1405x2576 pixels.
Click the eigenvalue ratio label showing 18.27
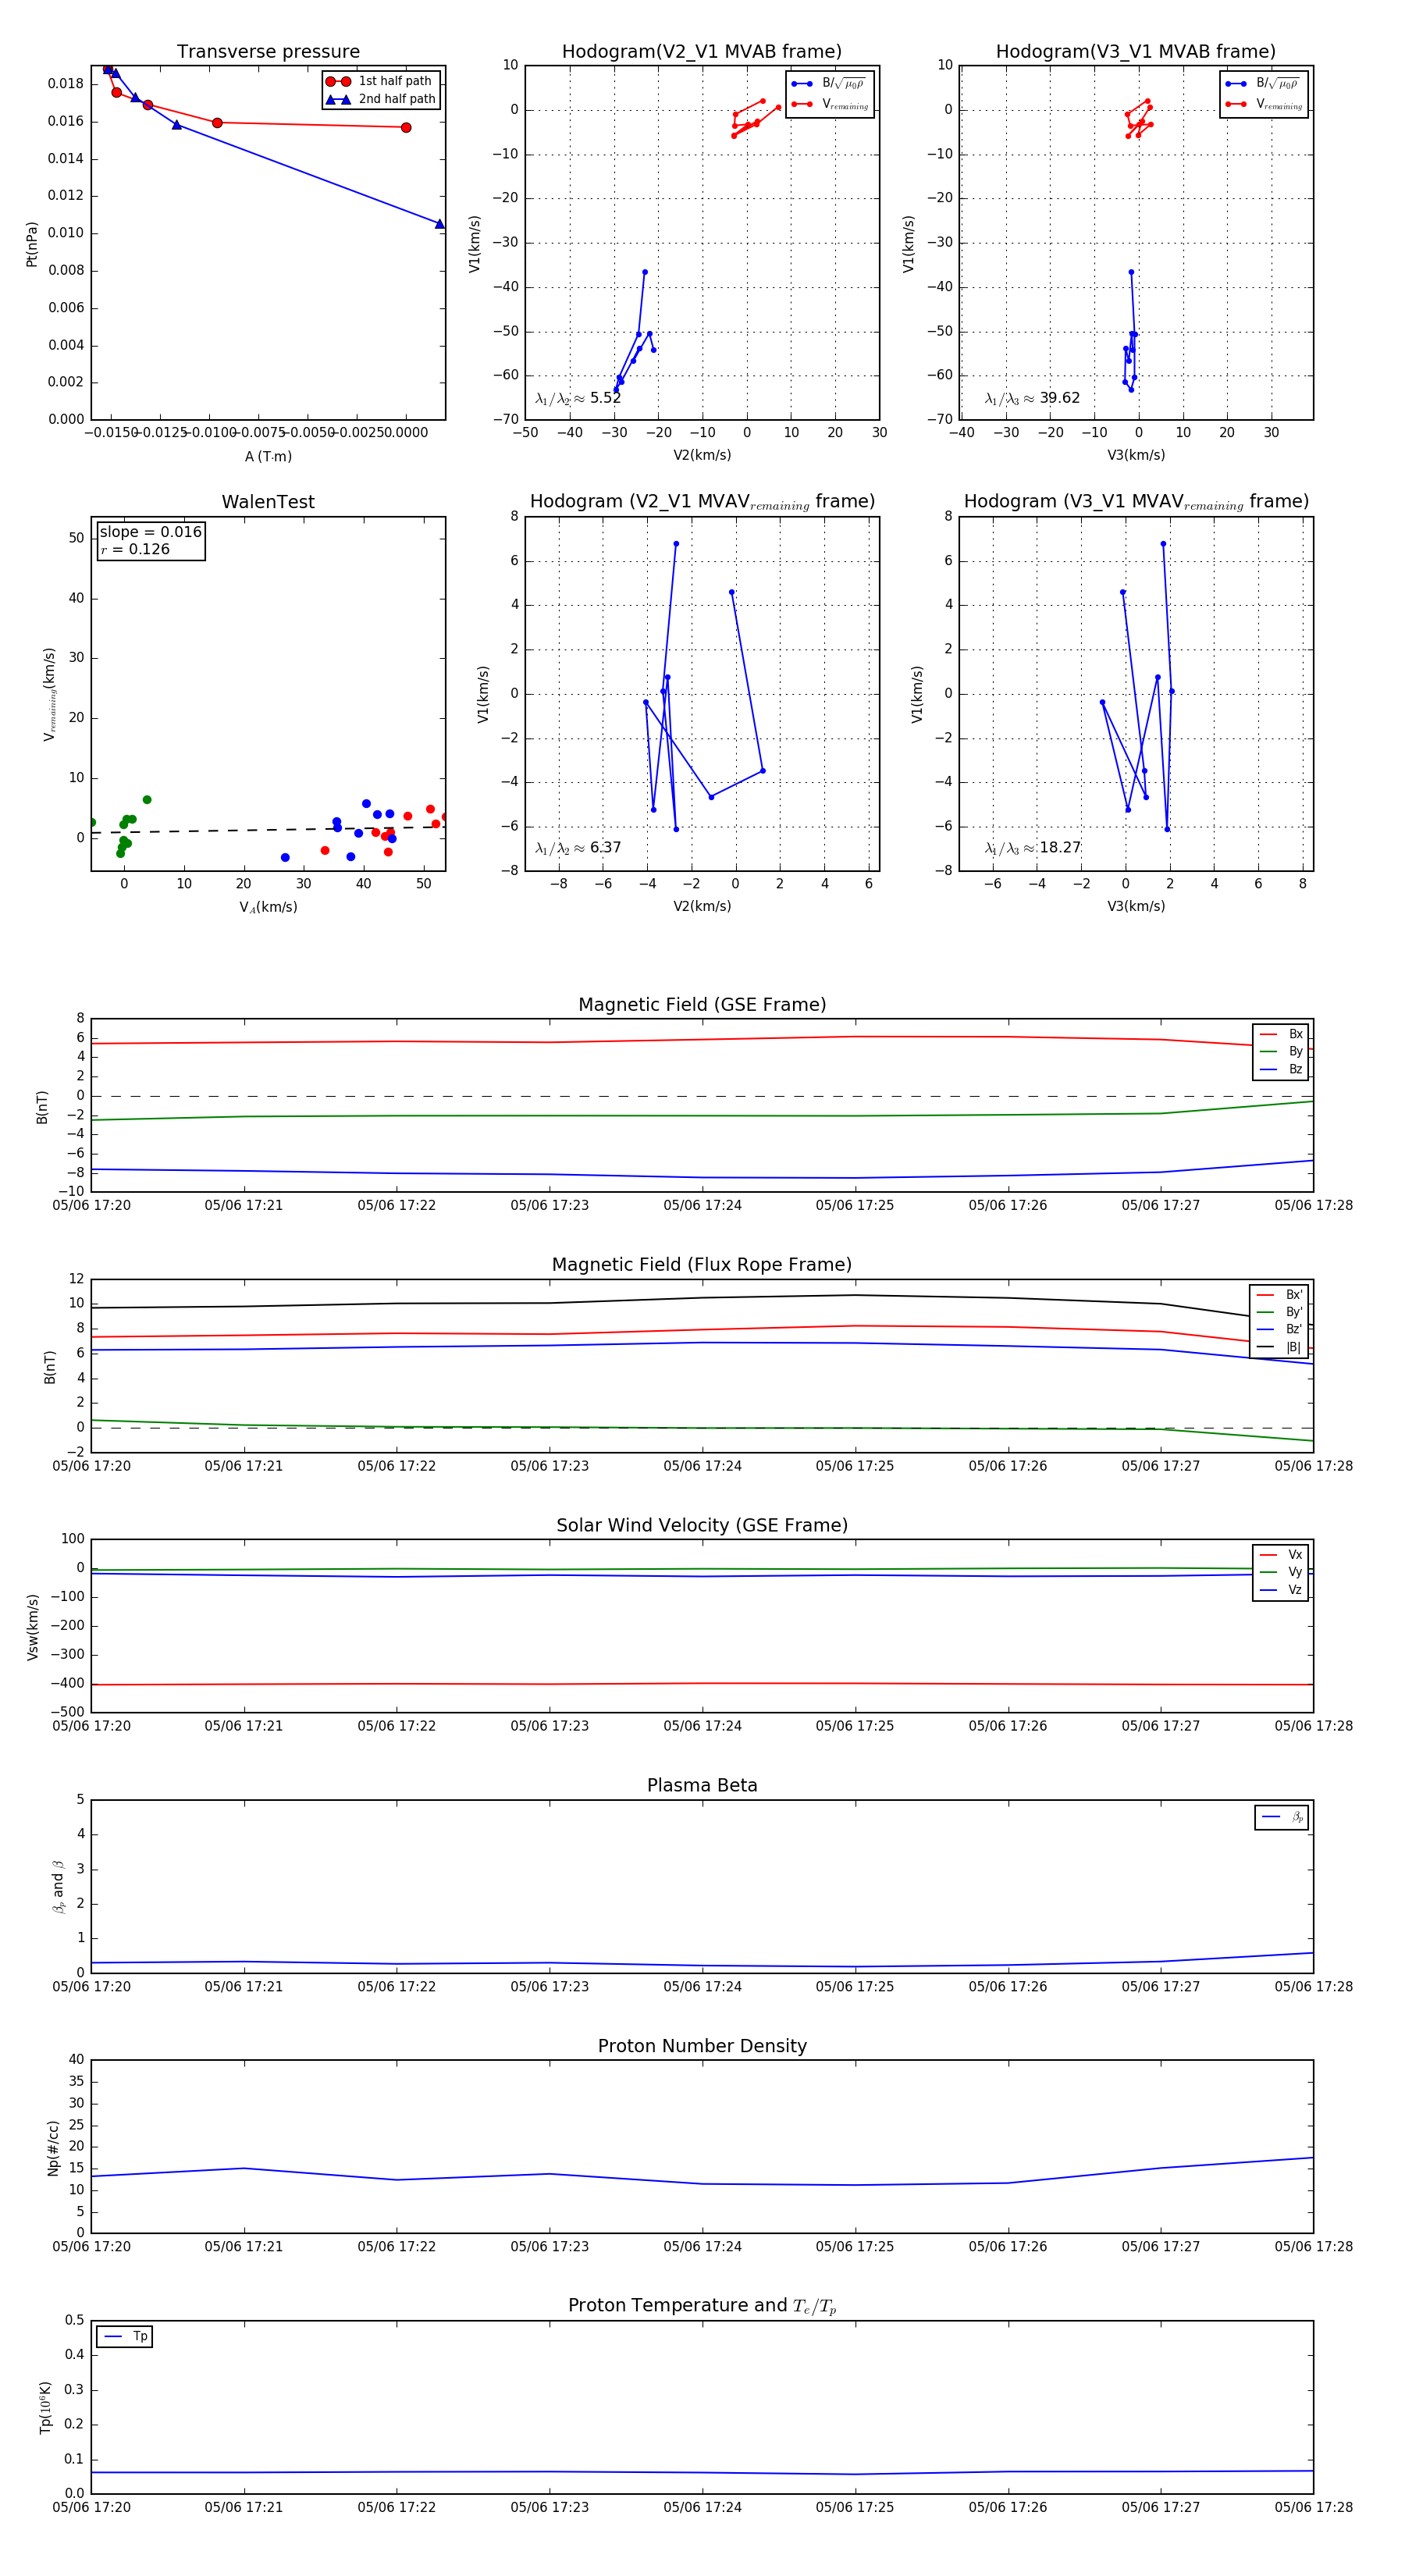pyautogui.click(x=1032, y=848)
